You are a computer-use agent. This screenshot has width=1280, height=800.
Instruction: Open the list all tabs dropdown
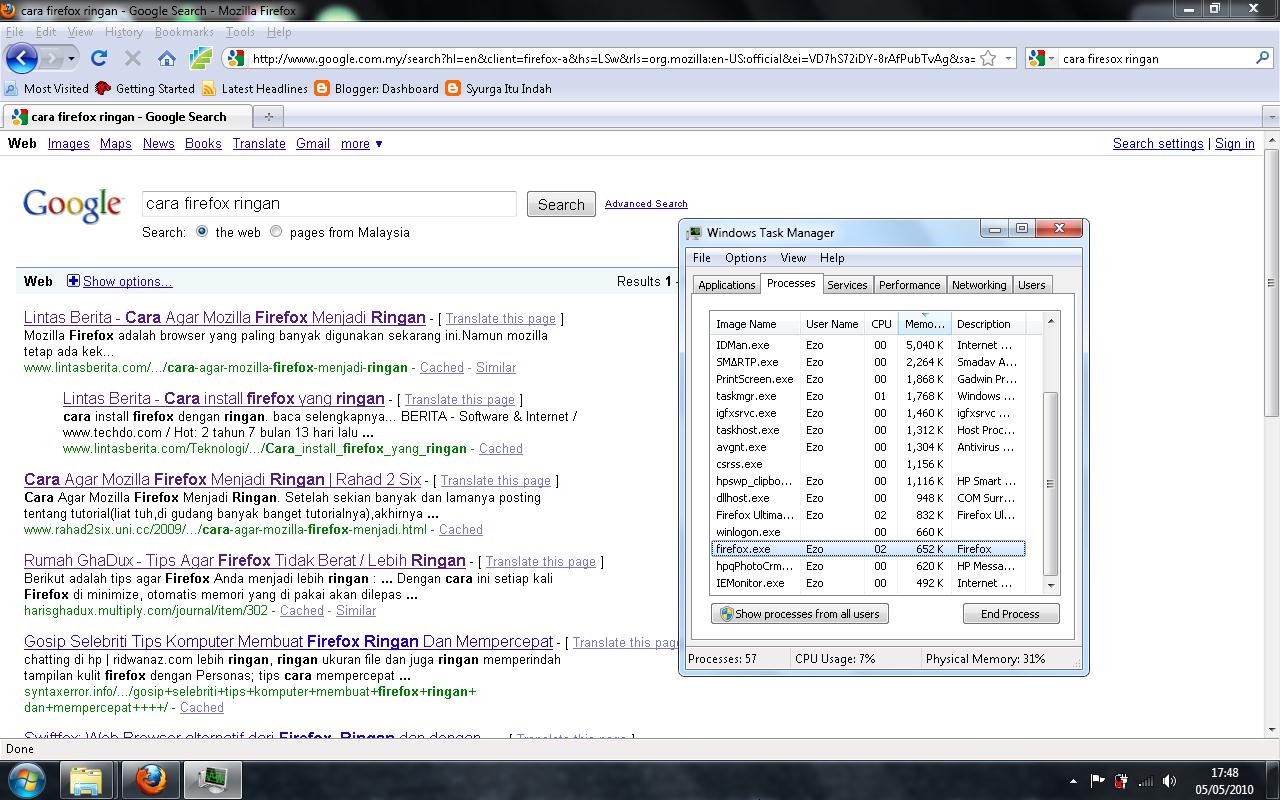coord(1272,117)
